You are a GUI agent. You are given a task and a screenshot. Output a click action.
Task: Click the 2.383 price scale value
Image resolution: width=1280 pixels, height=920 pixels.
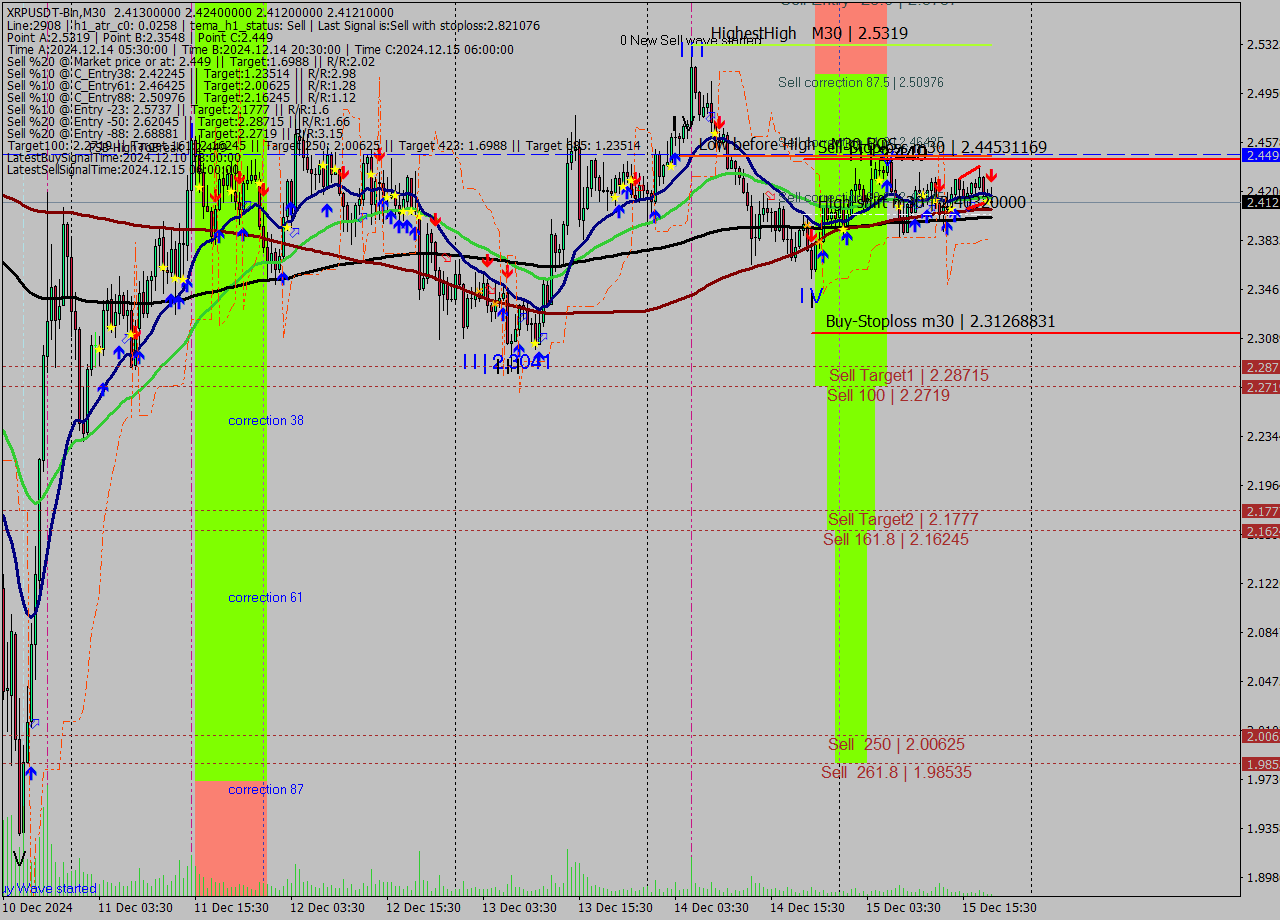pos(1263,241)
